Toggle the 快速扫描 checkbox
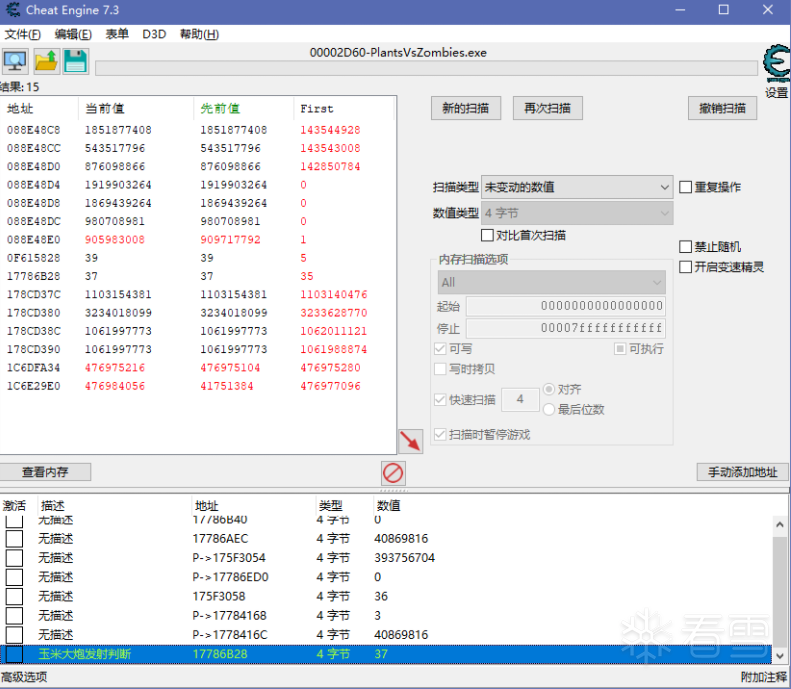This screenshot has width=791, height=689. (440, 400)
